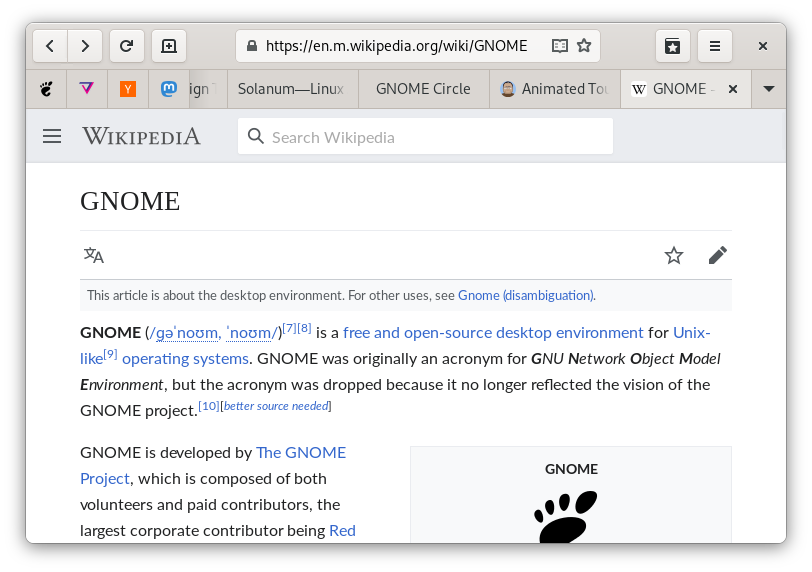Toggle reader mode in the address bar
This screenshot has height=572, width=812.
[560, 46]
